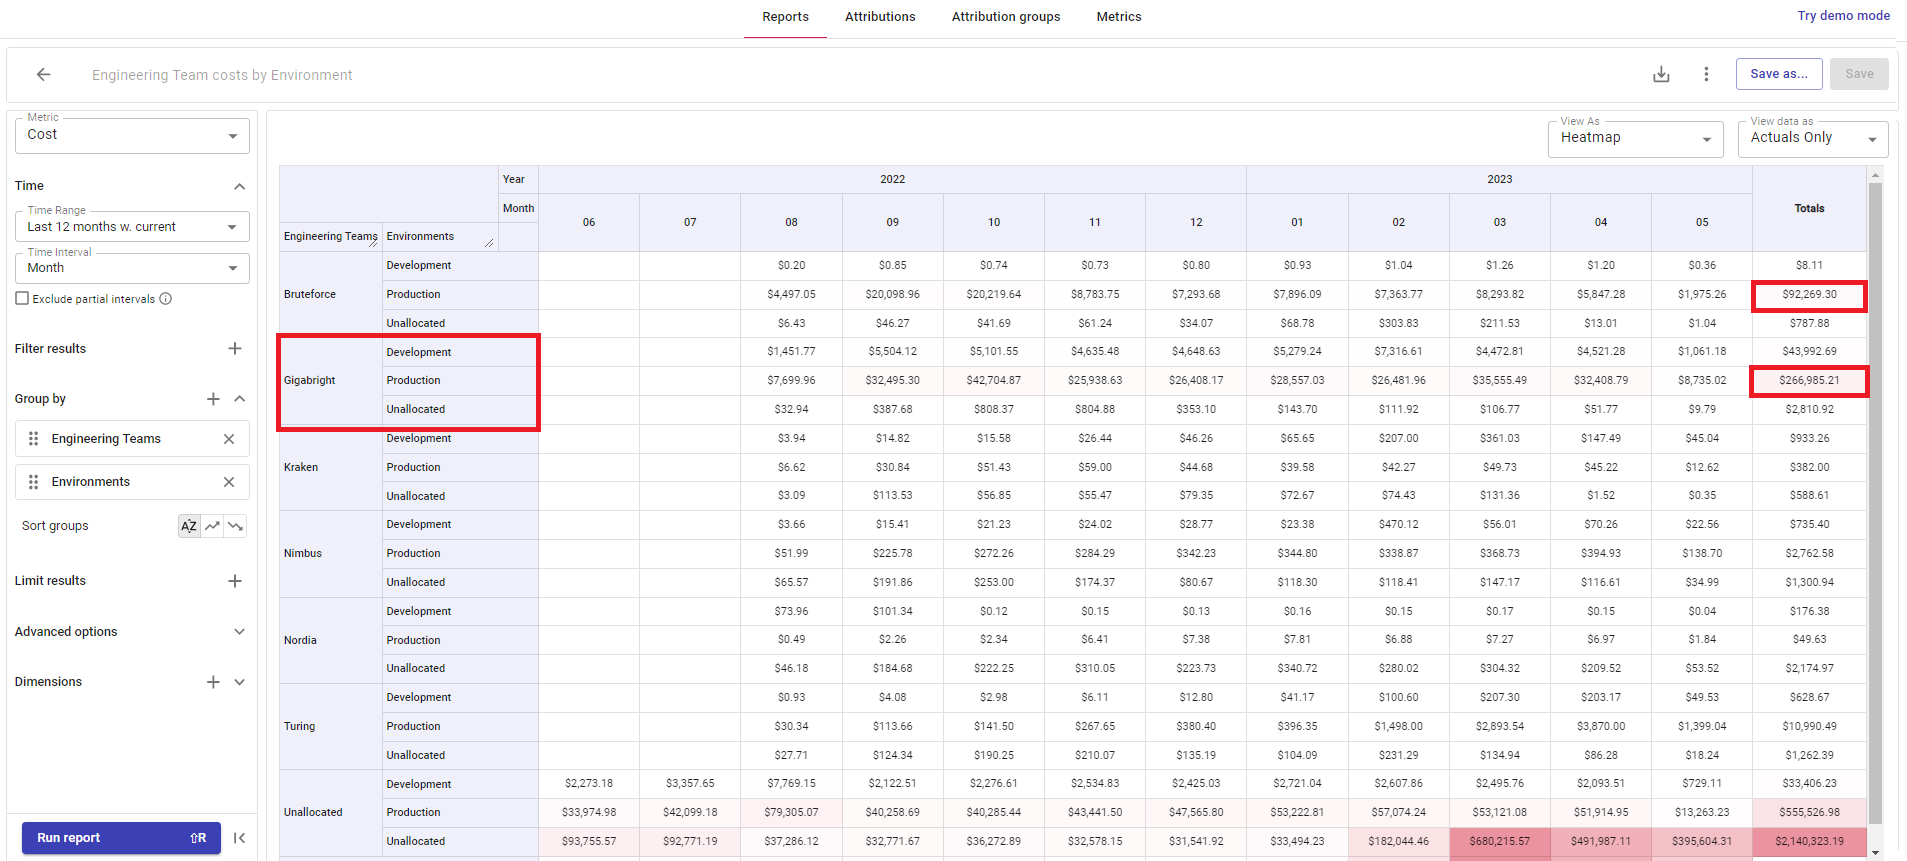Collapse the Group by section

[x=239, y=399]
